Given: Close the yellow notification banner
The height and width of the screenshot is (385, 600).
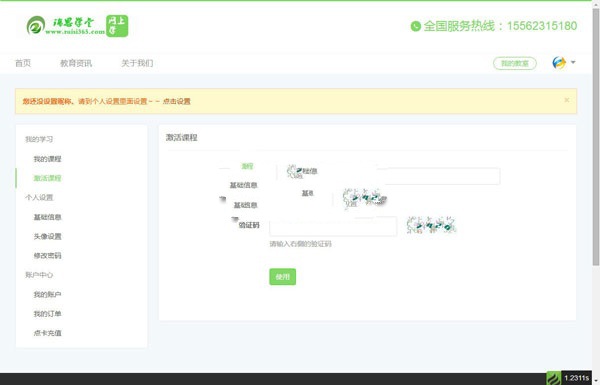Looking at the screenshot, I should pos(567,100).
